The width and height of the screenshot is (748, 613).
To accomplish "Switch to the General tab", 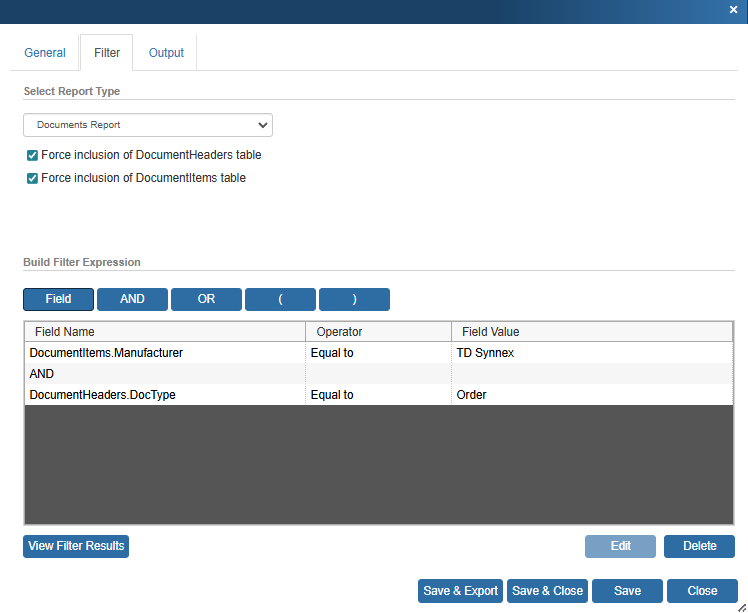I will pyautogui.click(x=45, y=53).
